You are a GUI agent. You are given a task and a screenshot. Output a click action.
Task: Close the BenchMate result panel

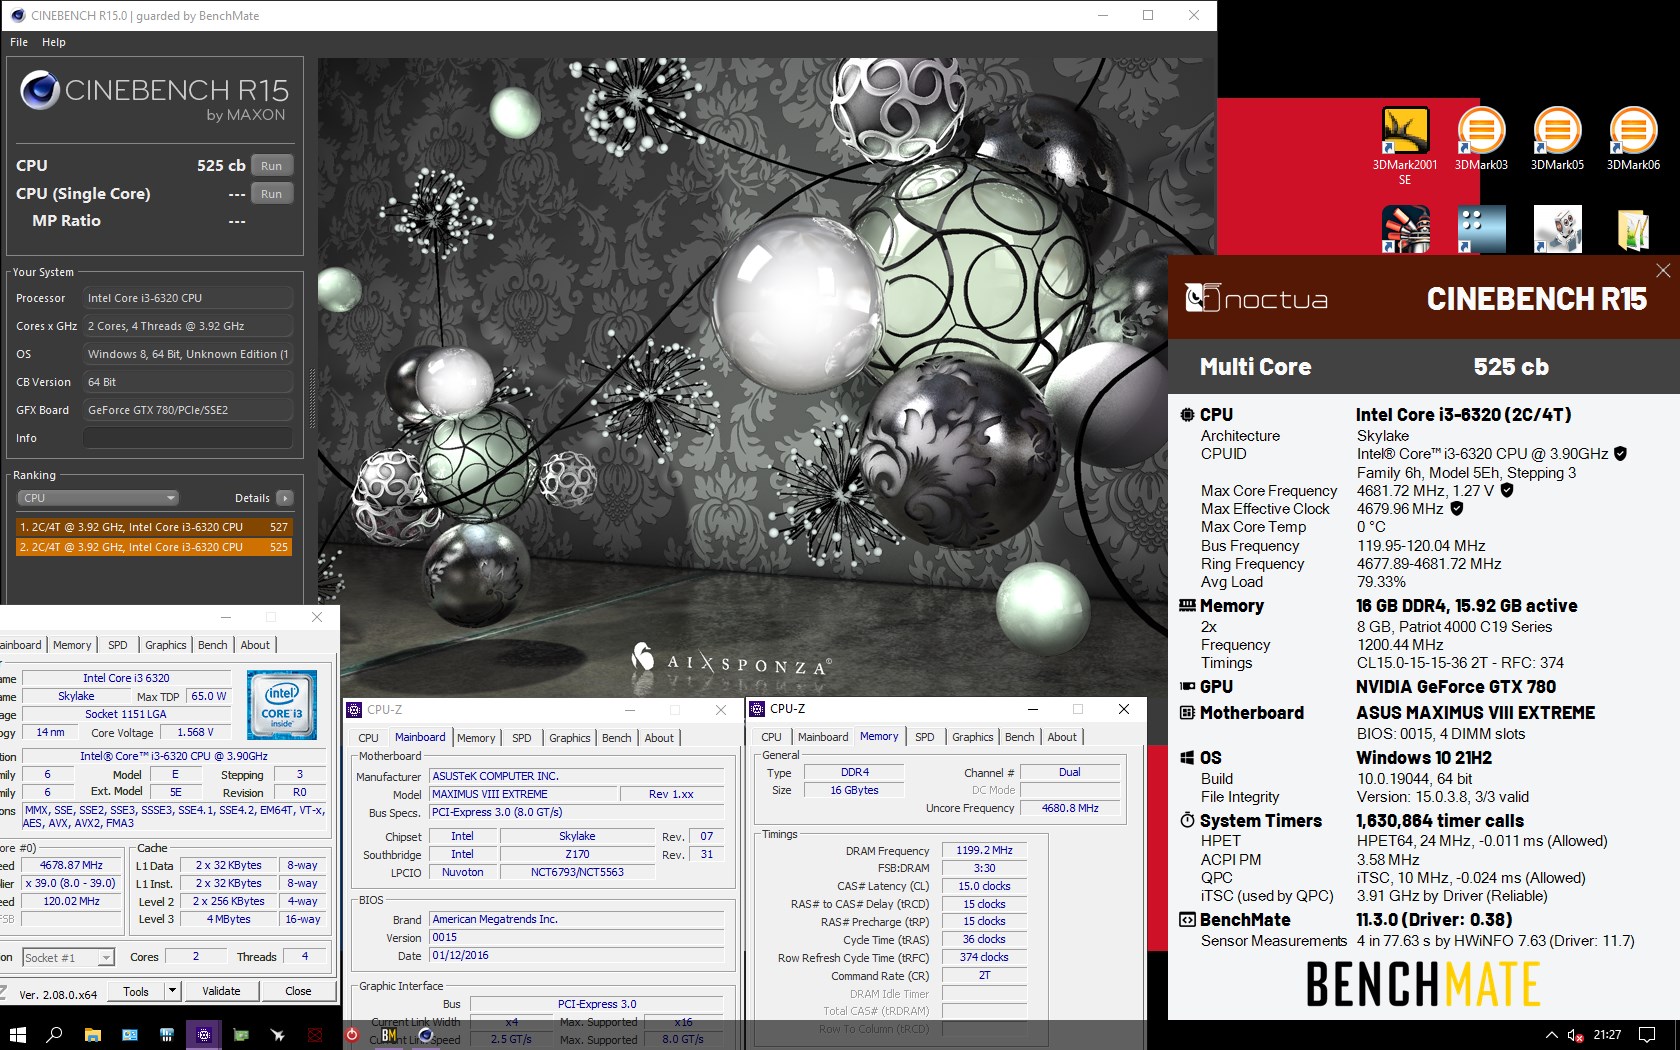point(1663,270)
